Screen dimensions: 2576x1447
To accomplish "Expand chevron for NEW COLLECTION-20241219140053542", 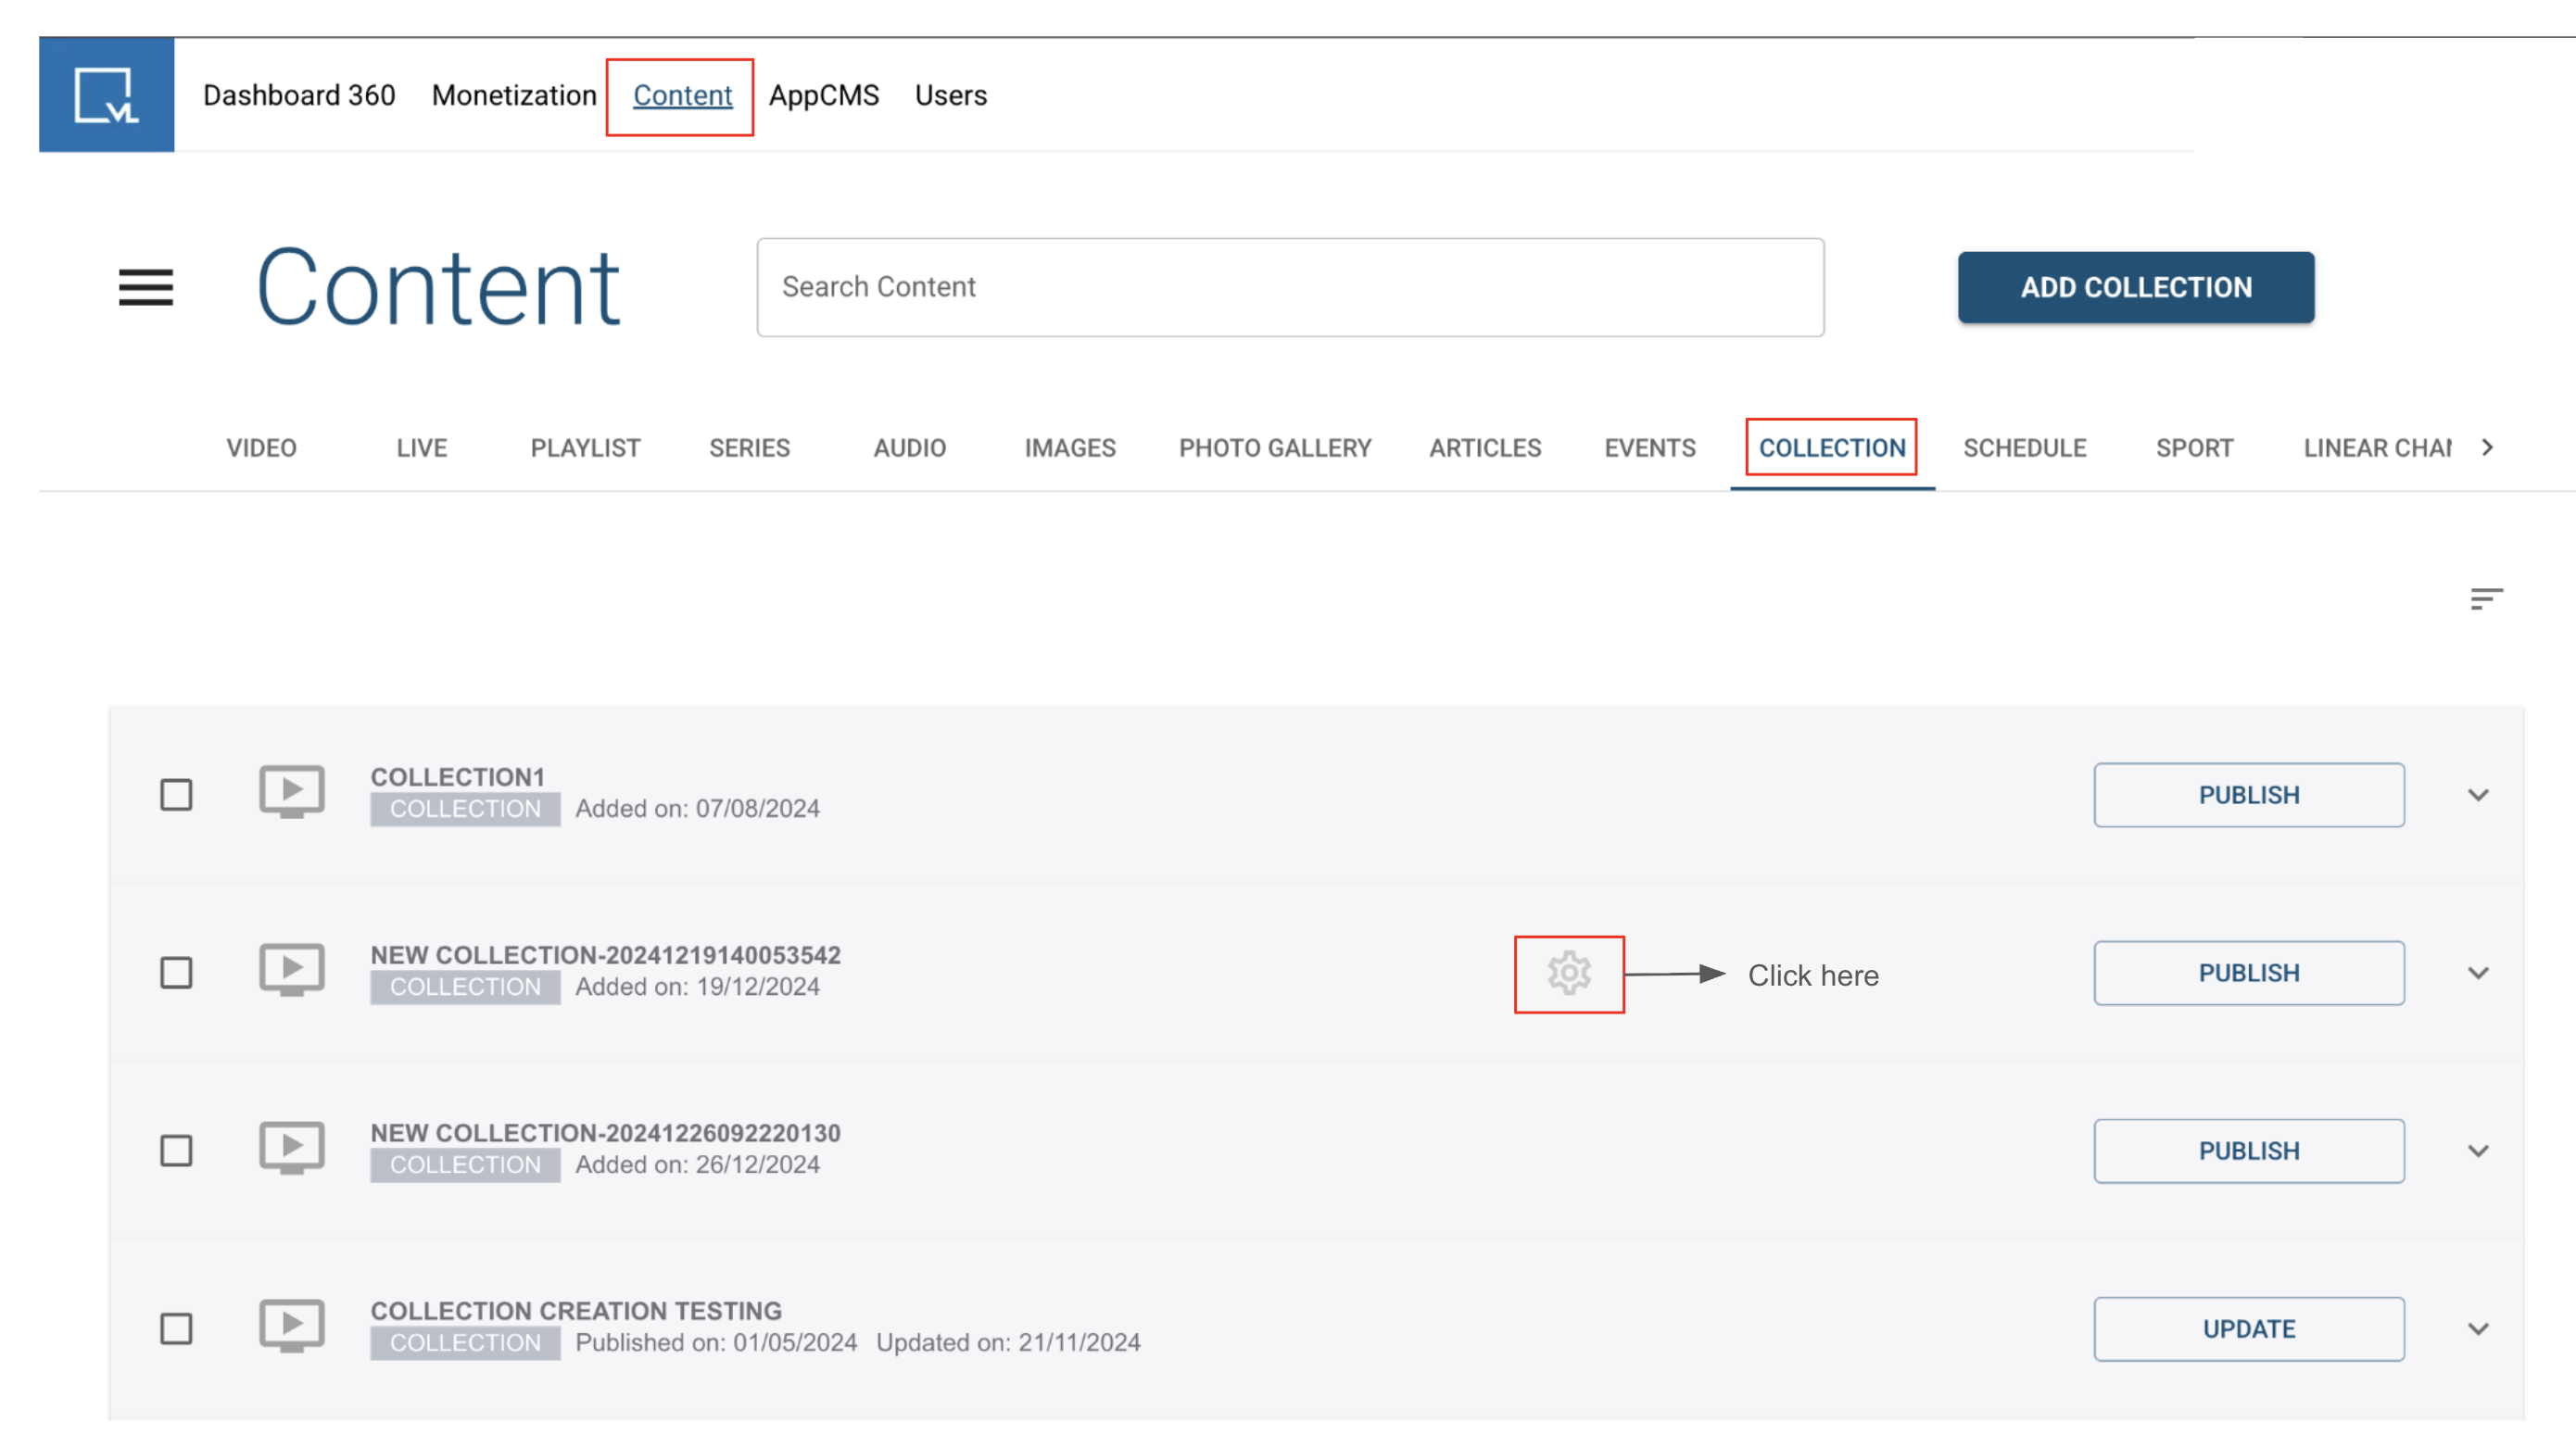I will 2478,973.
